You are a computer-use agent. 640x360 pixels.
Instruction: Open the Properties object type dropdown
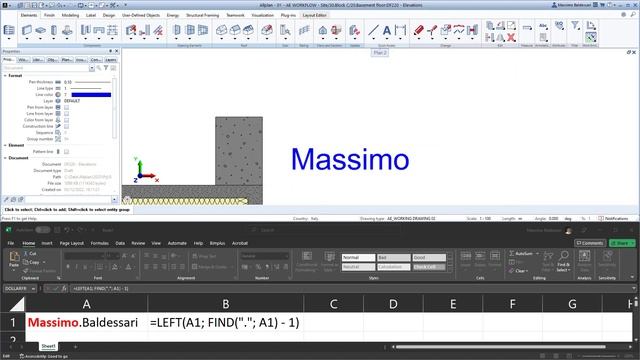click(x=92, y=68)
